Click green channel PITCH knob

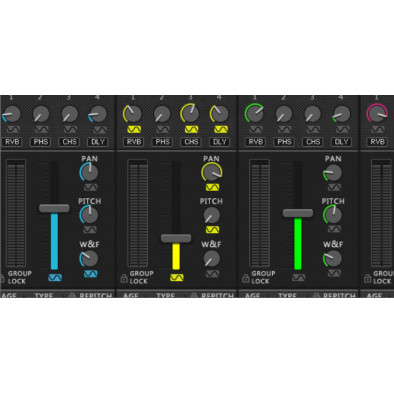[333, 215]
